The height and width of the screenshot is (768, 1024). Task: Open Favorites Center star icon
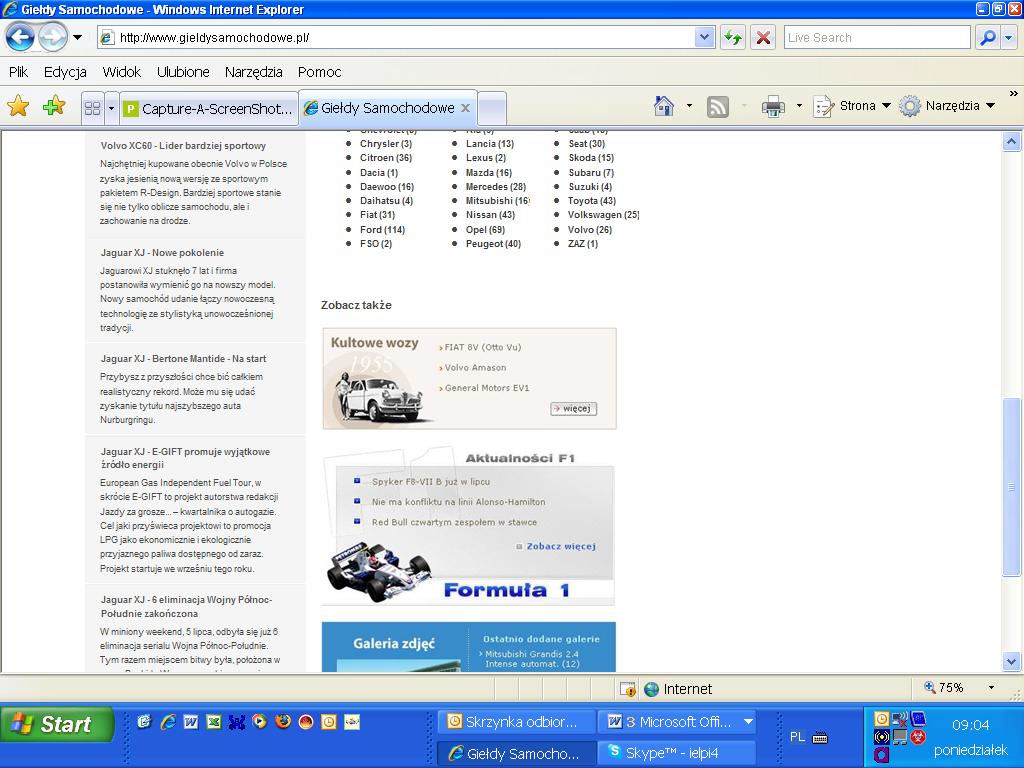[x=18, y=106]
